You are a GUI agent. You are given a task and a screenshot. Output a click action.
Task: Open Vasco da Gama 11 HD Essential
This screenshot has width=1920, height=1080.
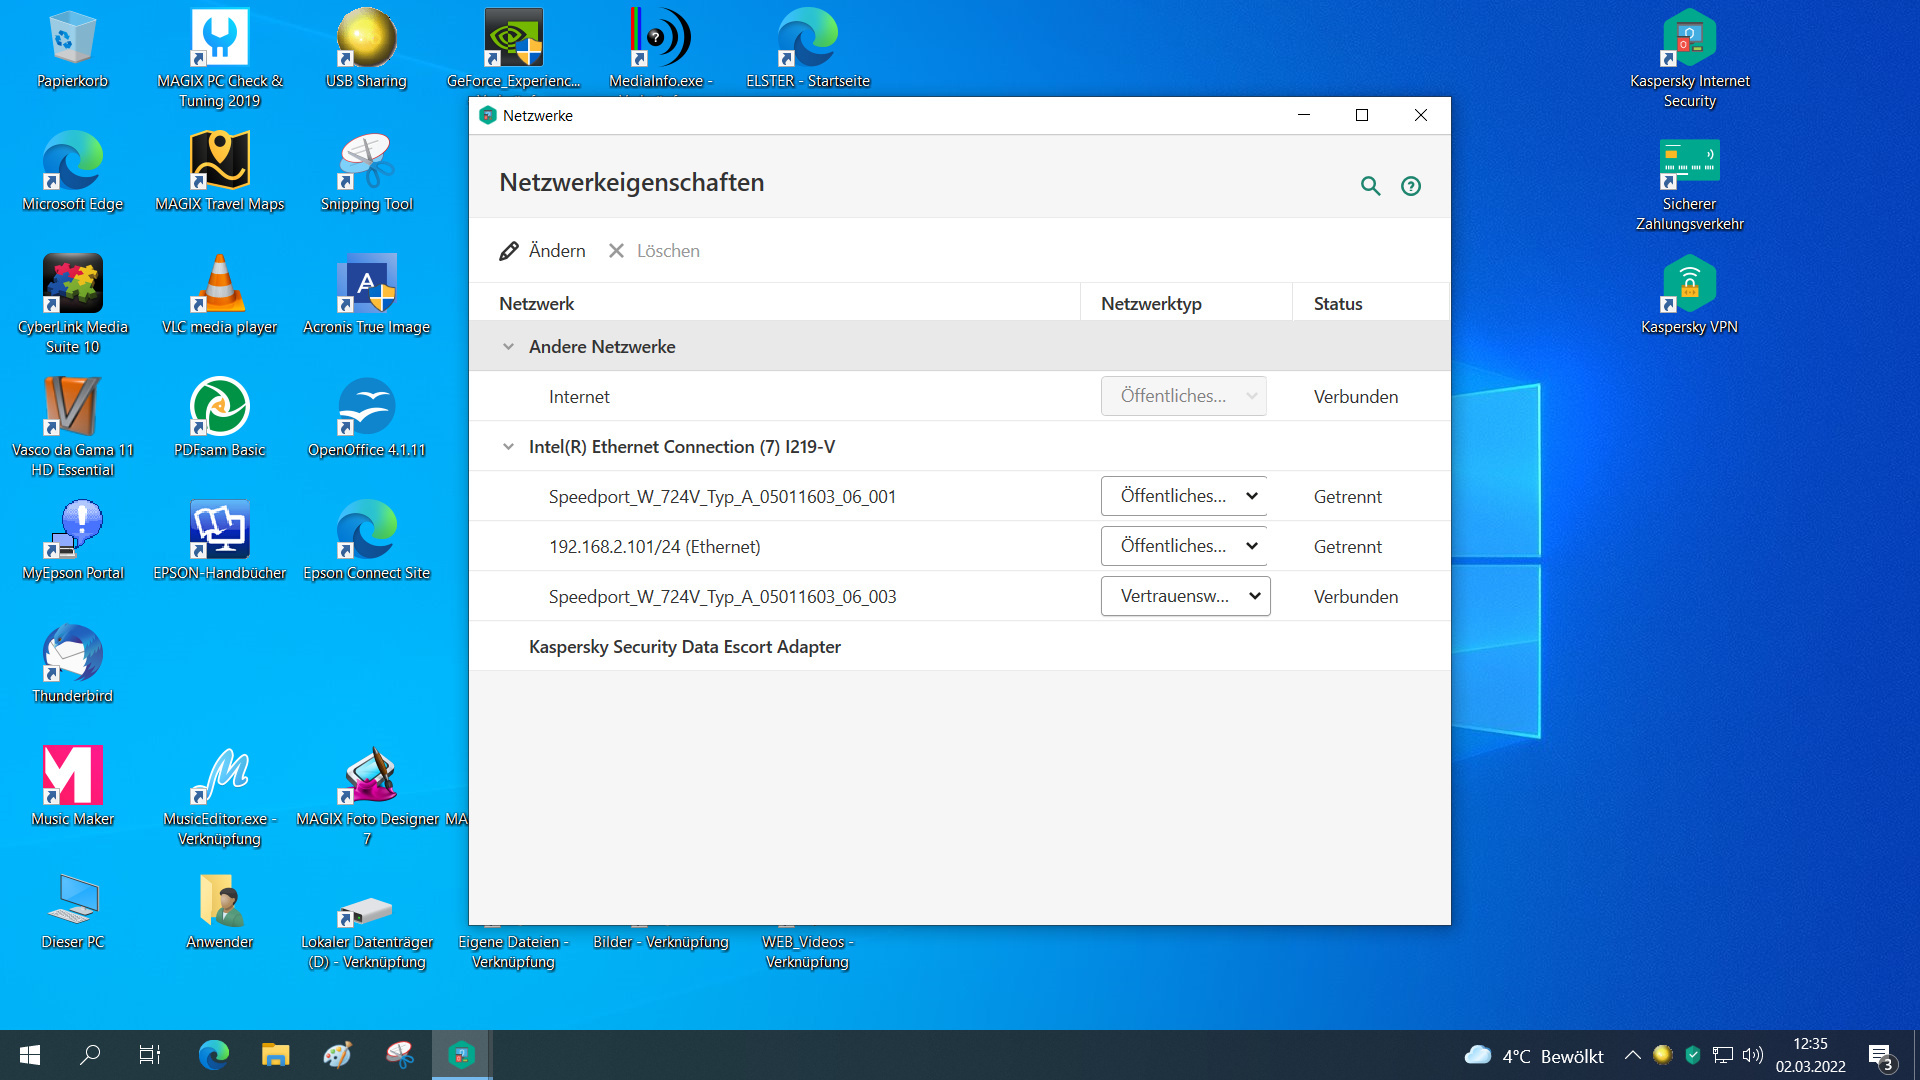coord(72,427)
